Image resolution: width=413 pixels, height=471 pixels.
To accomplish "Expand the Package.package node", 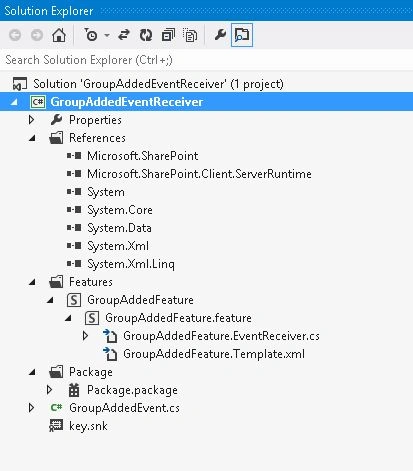I will point(49,390).
